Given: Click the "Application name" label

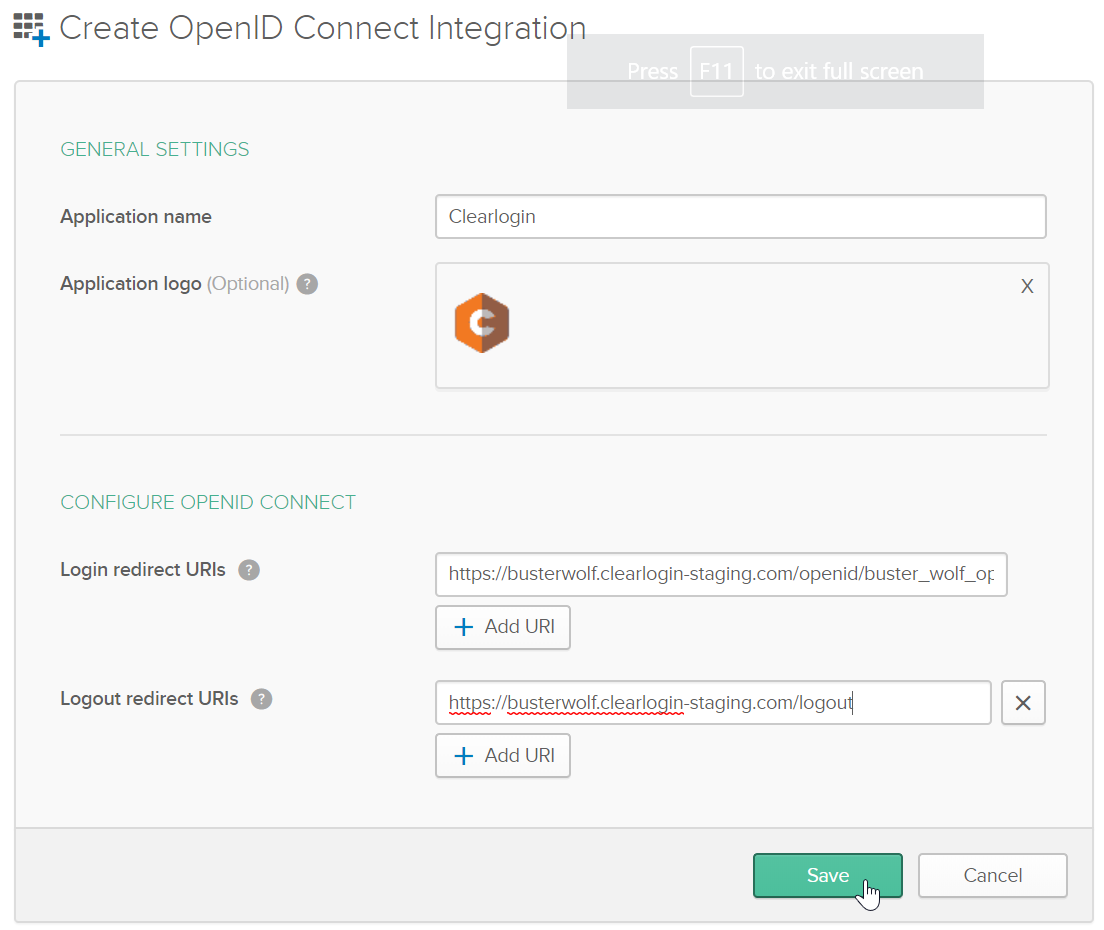Looking at the screenshot, I should [136, 217].
